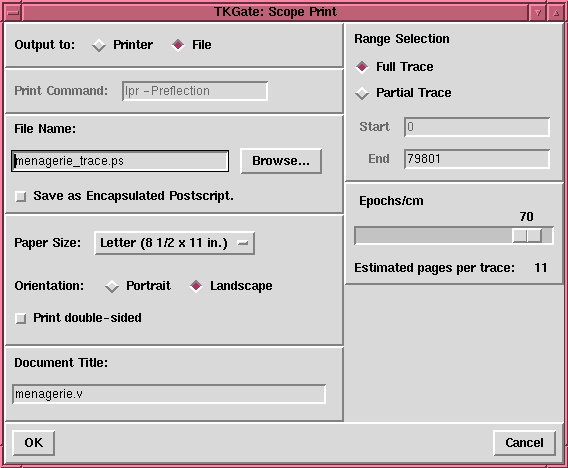Click the Start range value field
The image size is (568, 468).
[477, 127]
